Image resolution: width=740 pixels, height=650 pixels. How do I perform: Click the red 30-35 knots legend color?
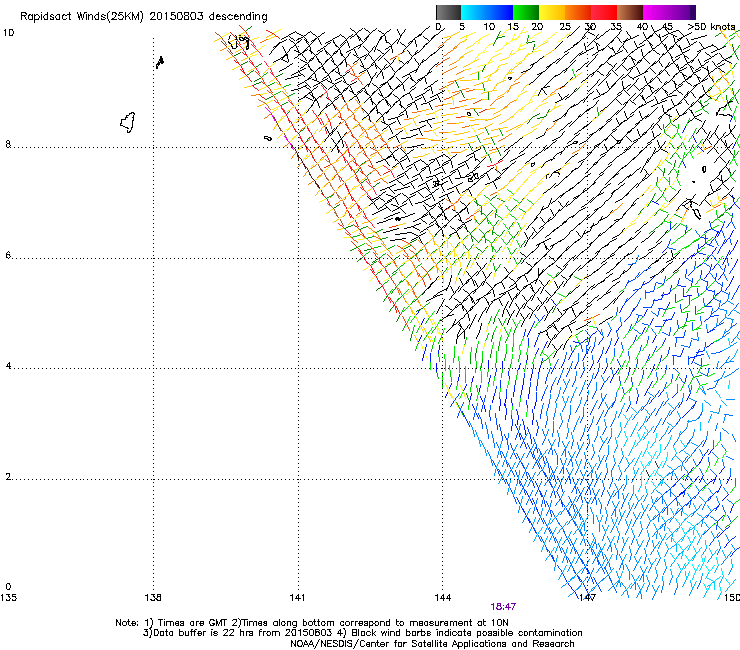604,12
